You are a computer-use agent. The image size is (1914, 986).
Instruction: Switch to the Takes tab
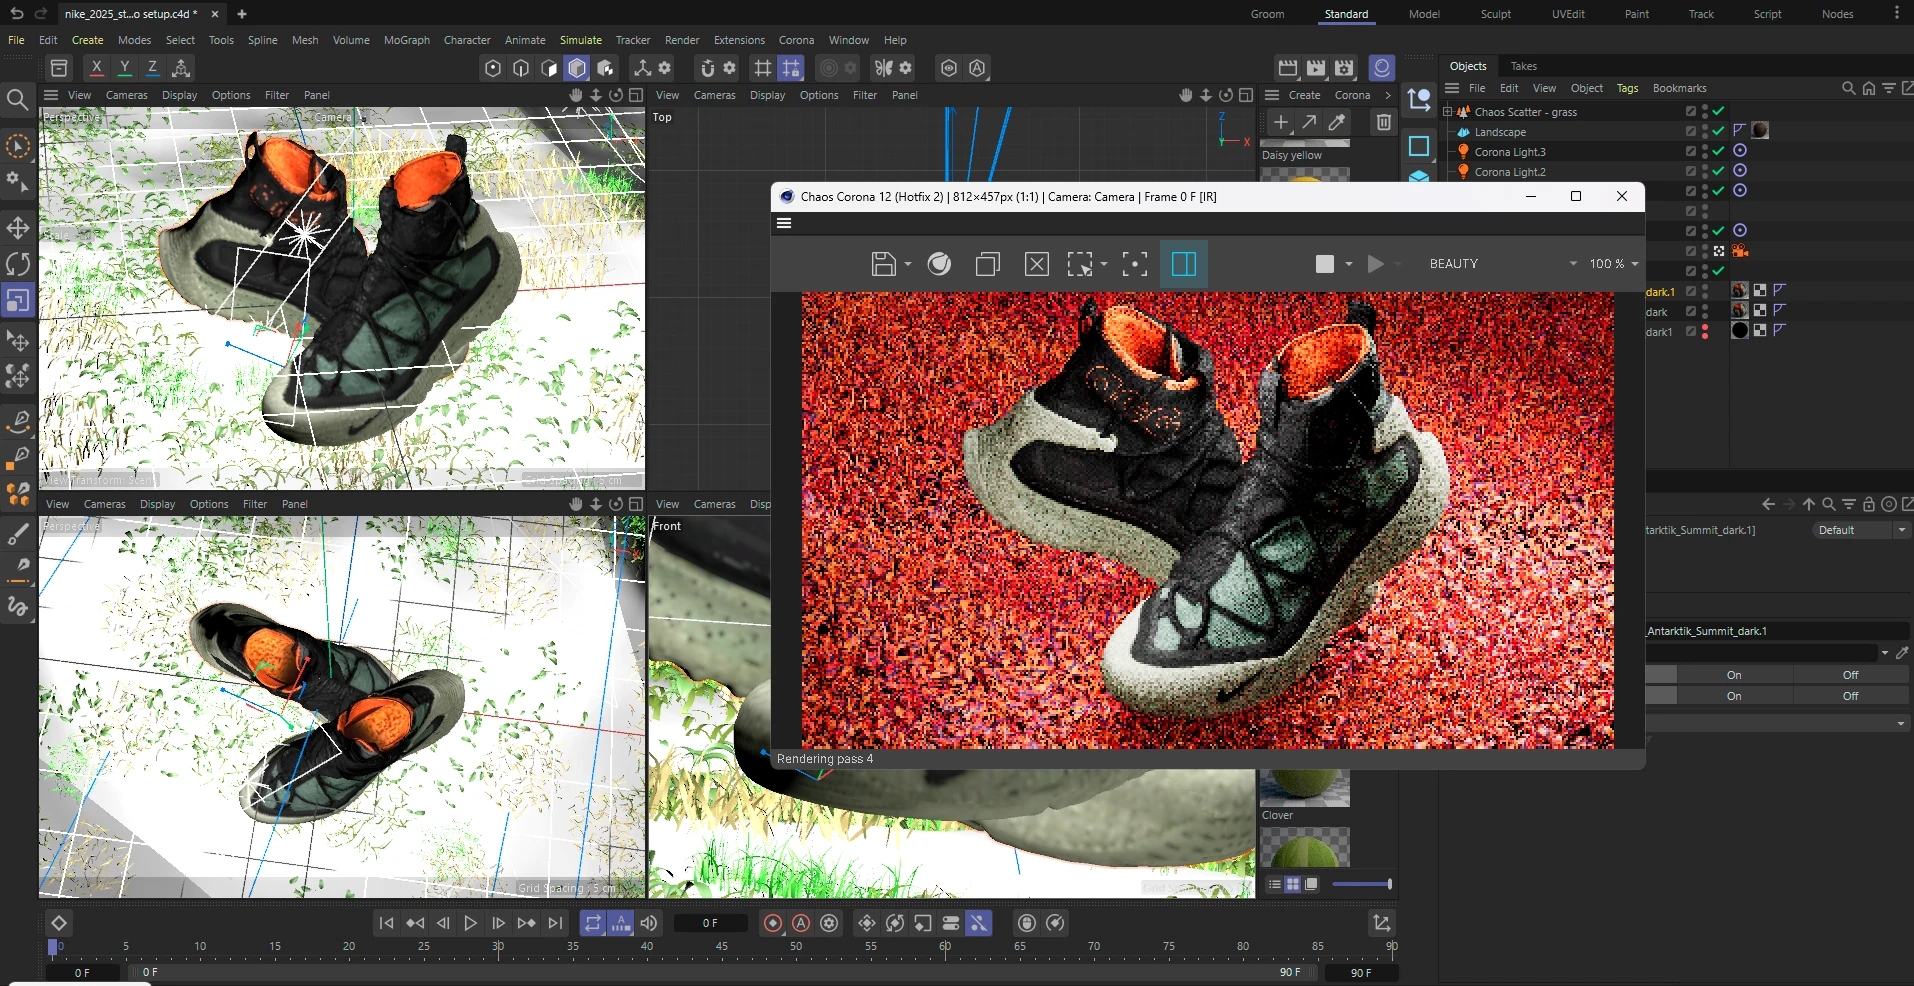coord(1524,66)
